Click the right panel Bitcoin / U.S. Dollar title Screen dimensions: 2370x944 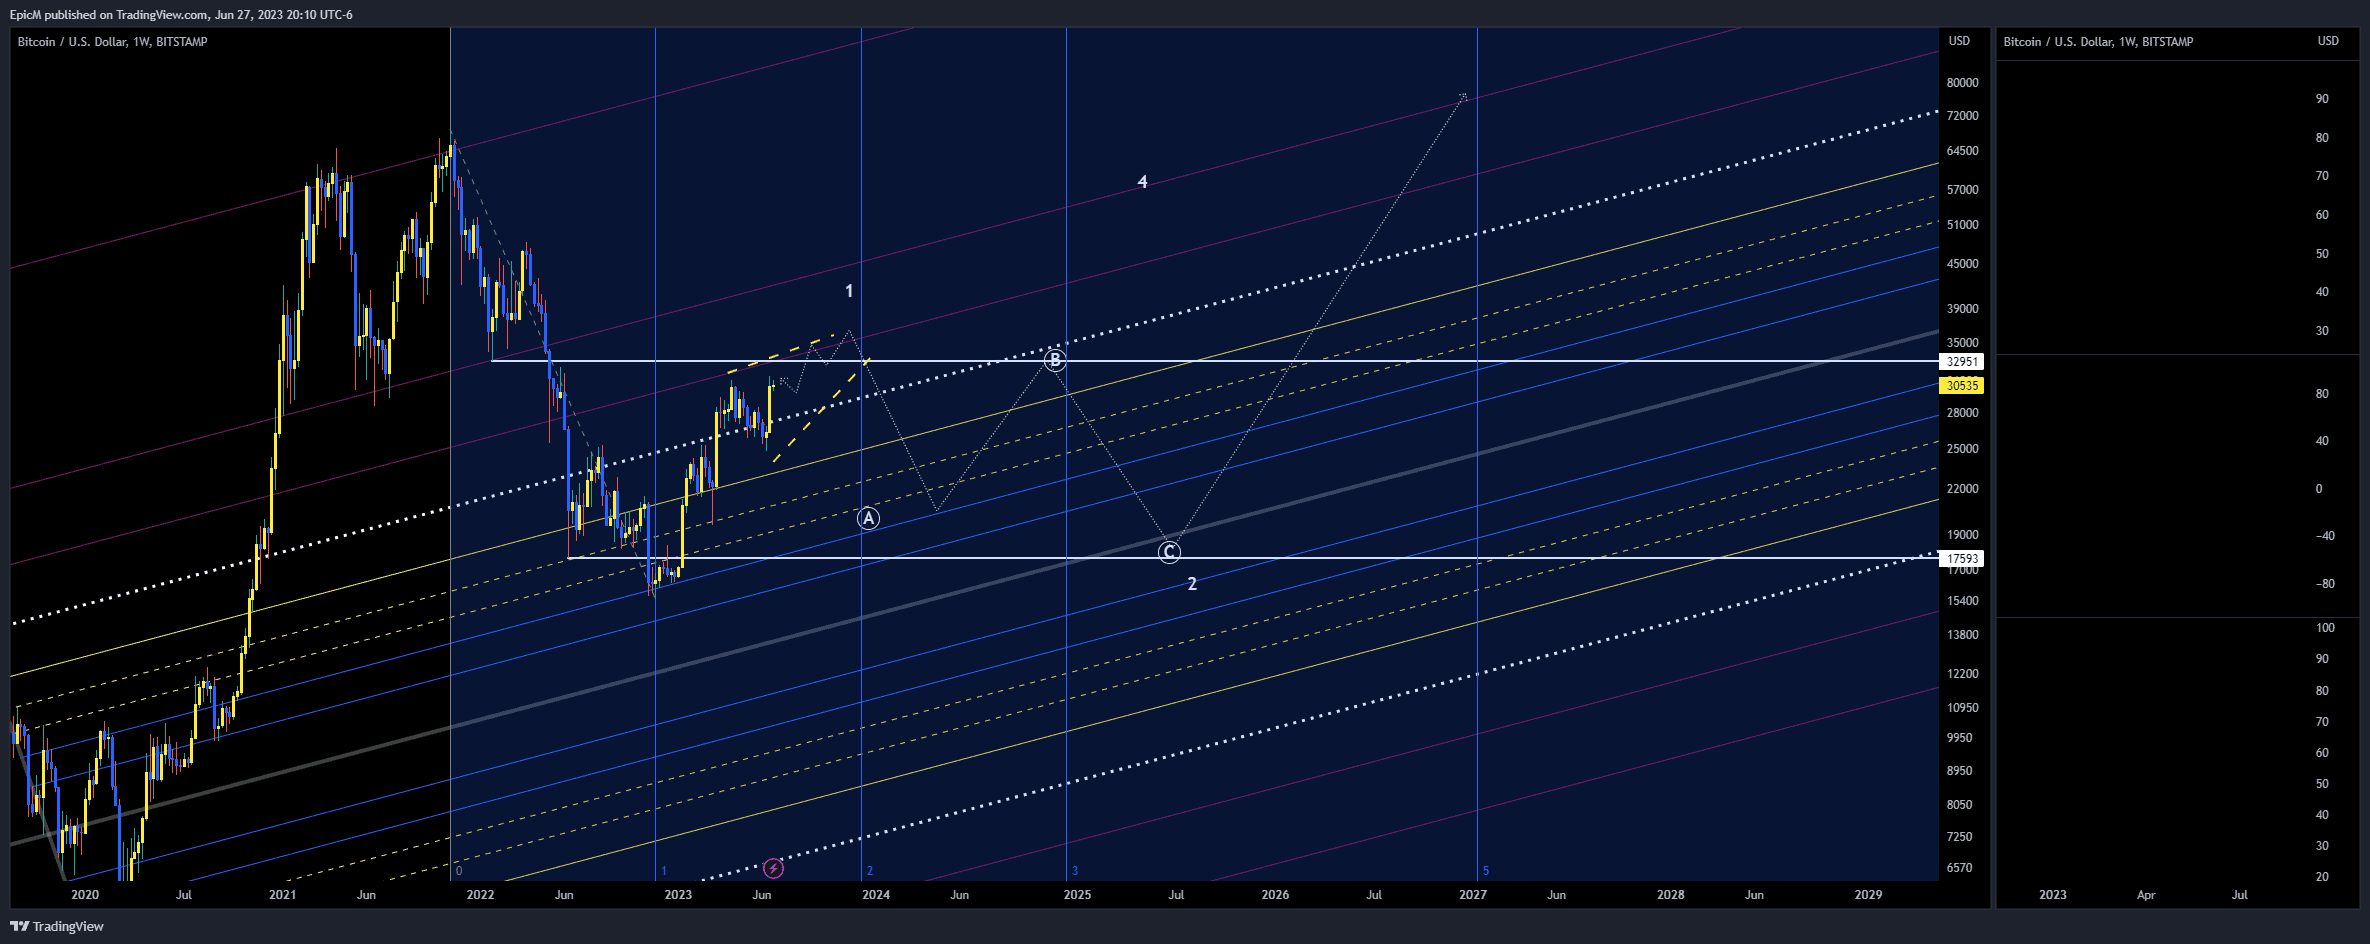coord(2098,42)
